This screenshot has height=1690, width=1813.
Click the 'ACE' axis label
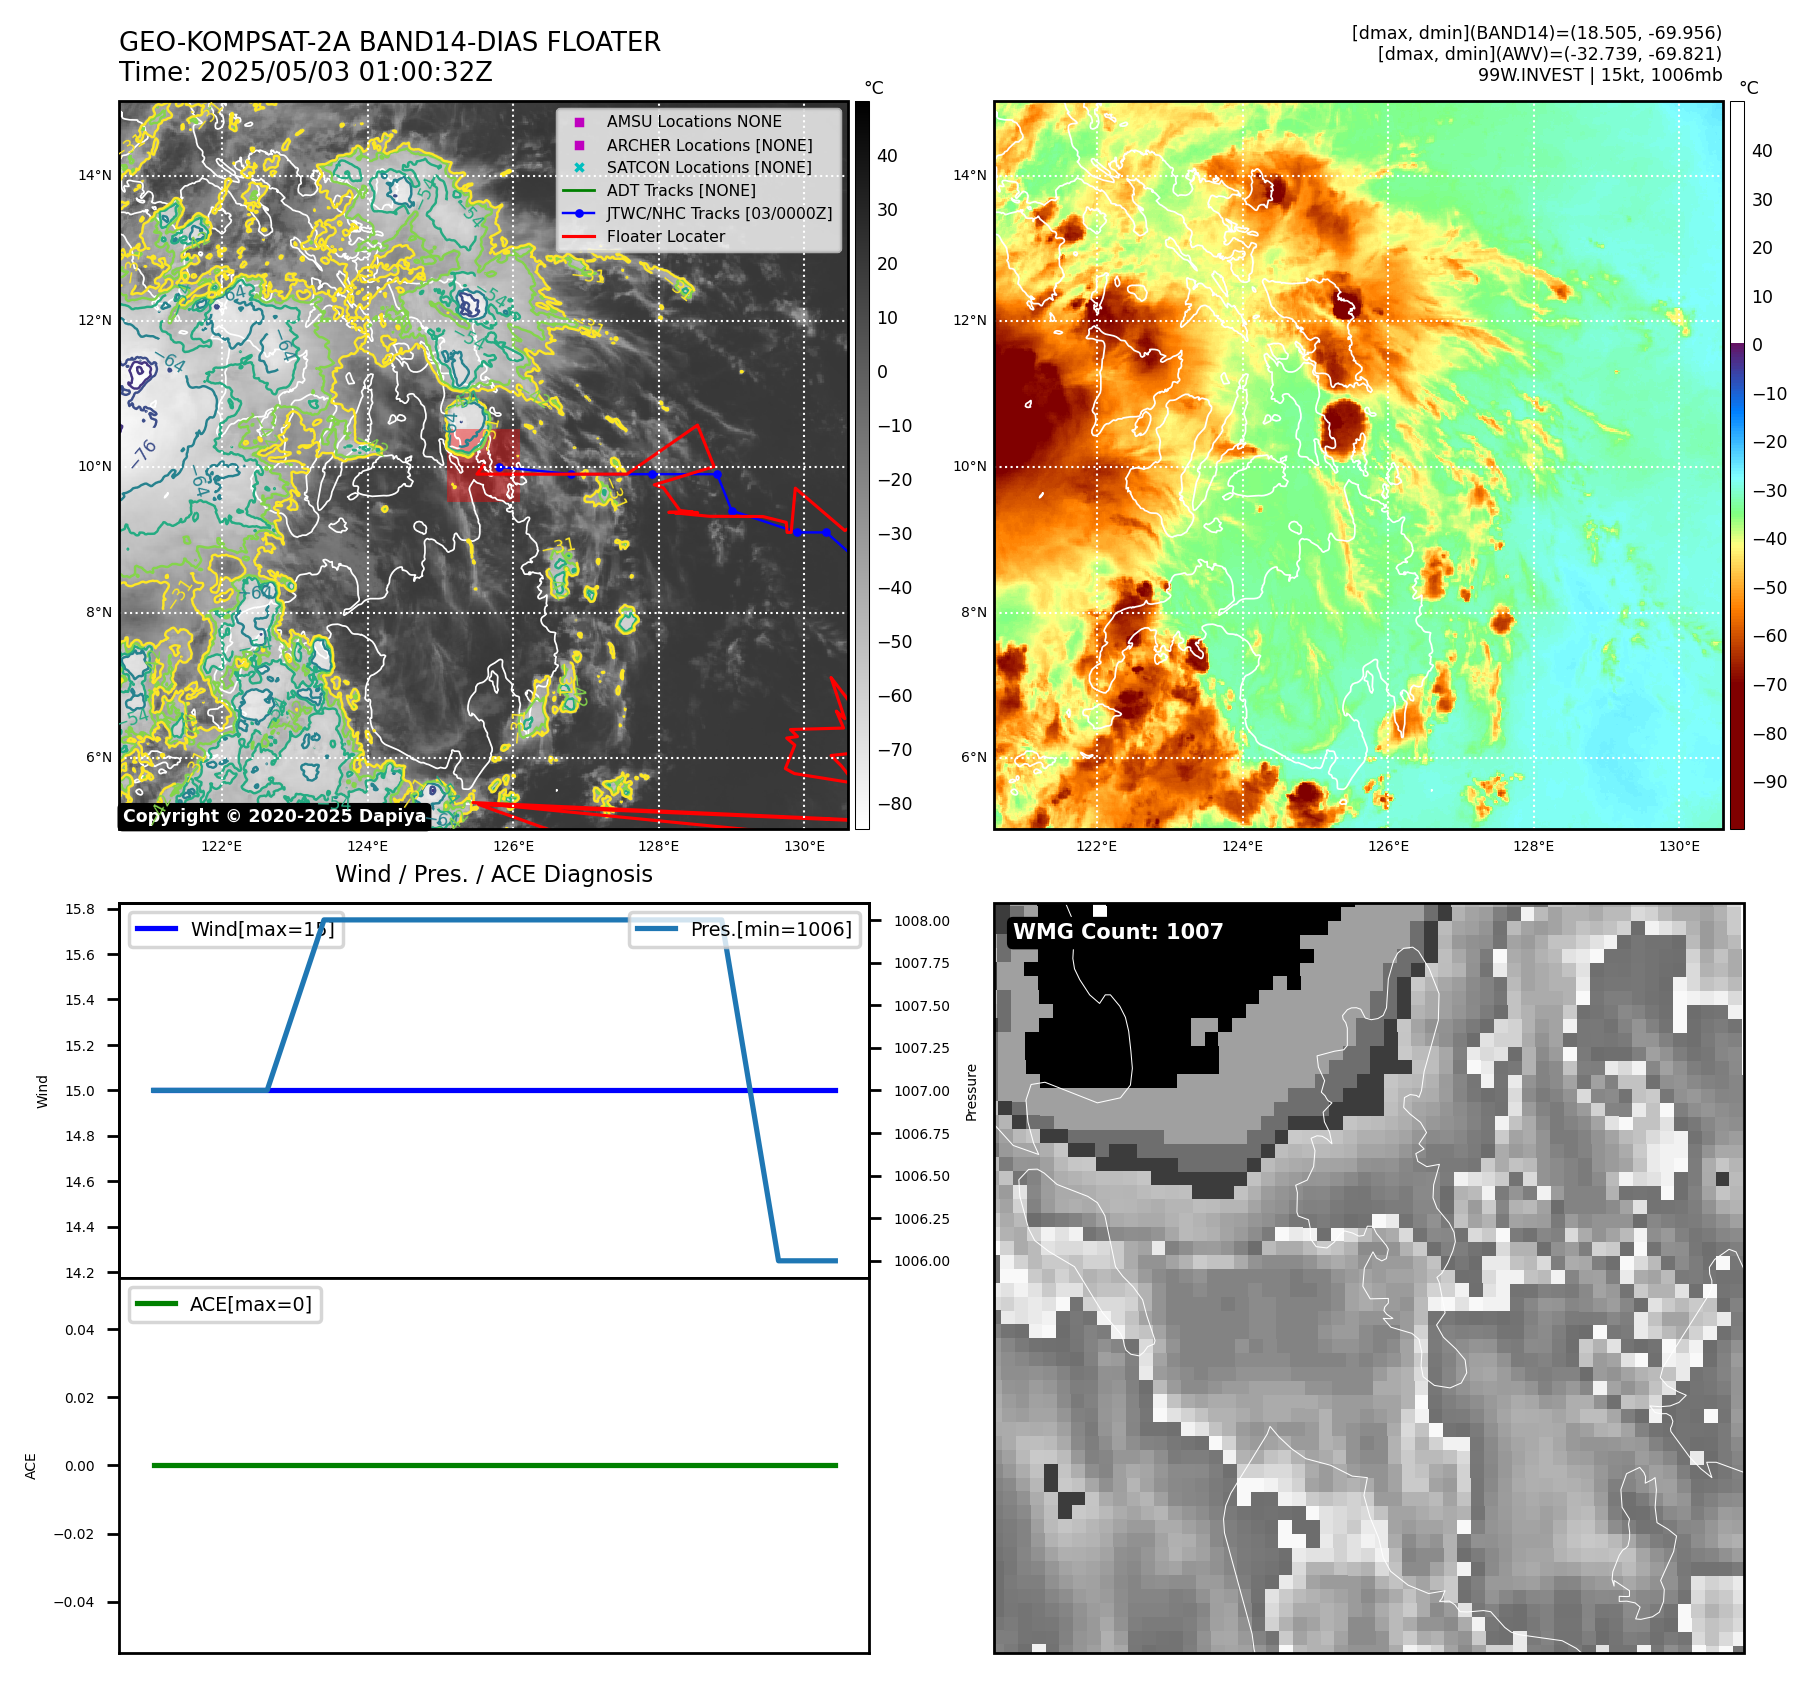coord(31,1466)
